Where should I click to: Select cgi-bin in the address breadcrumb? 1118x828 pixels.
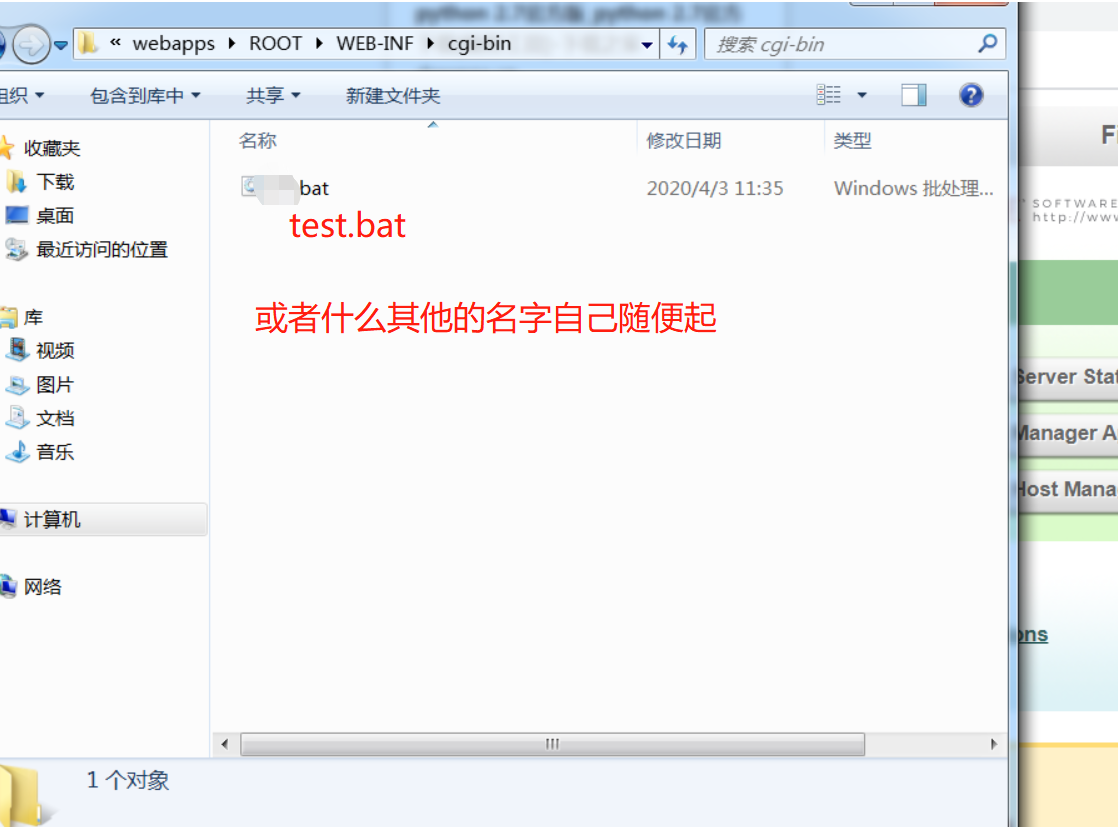click(x=479, y=44)
